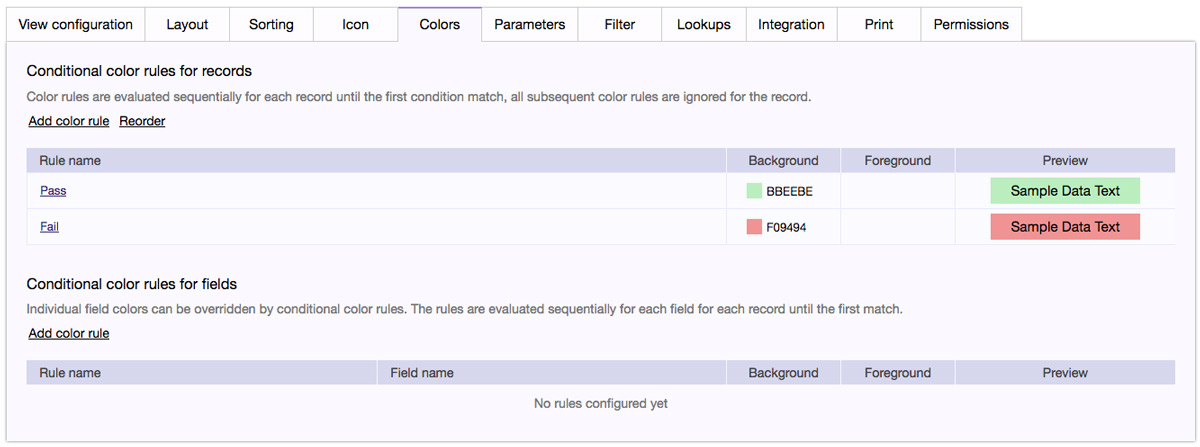Viewport: 1200px width, 447px height.
Task: Click the green BBEEBE background swatch
Action: [754, 191]
